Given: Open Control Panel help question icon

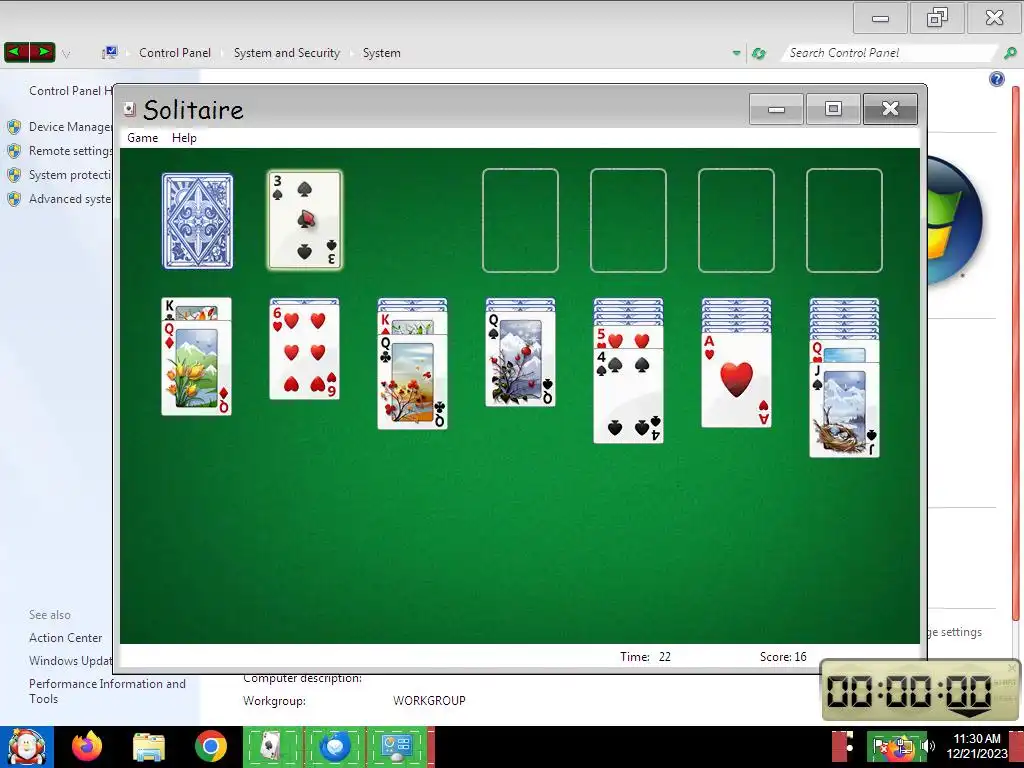Looking at the screenshot, I should (x=997, y=79).
